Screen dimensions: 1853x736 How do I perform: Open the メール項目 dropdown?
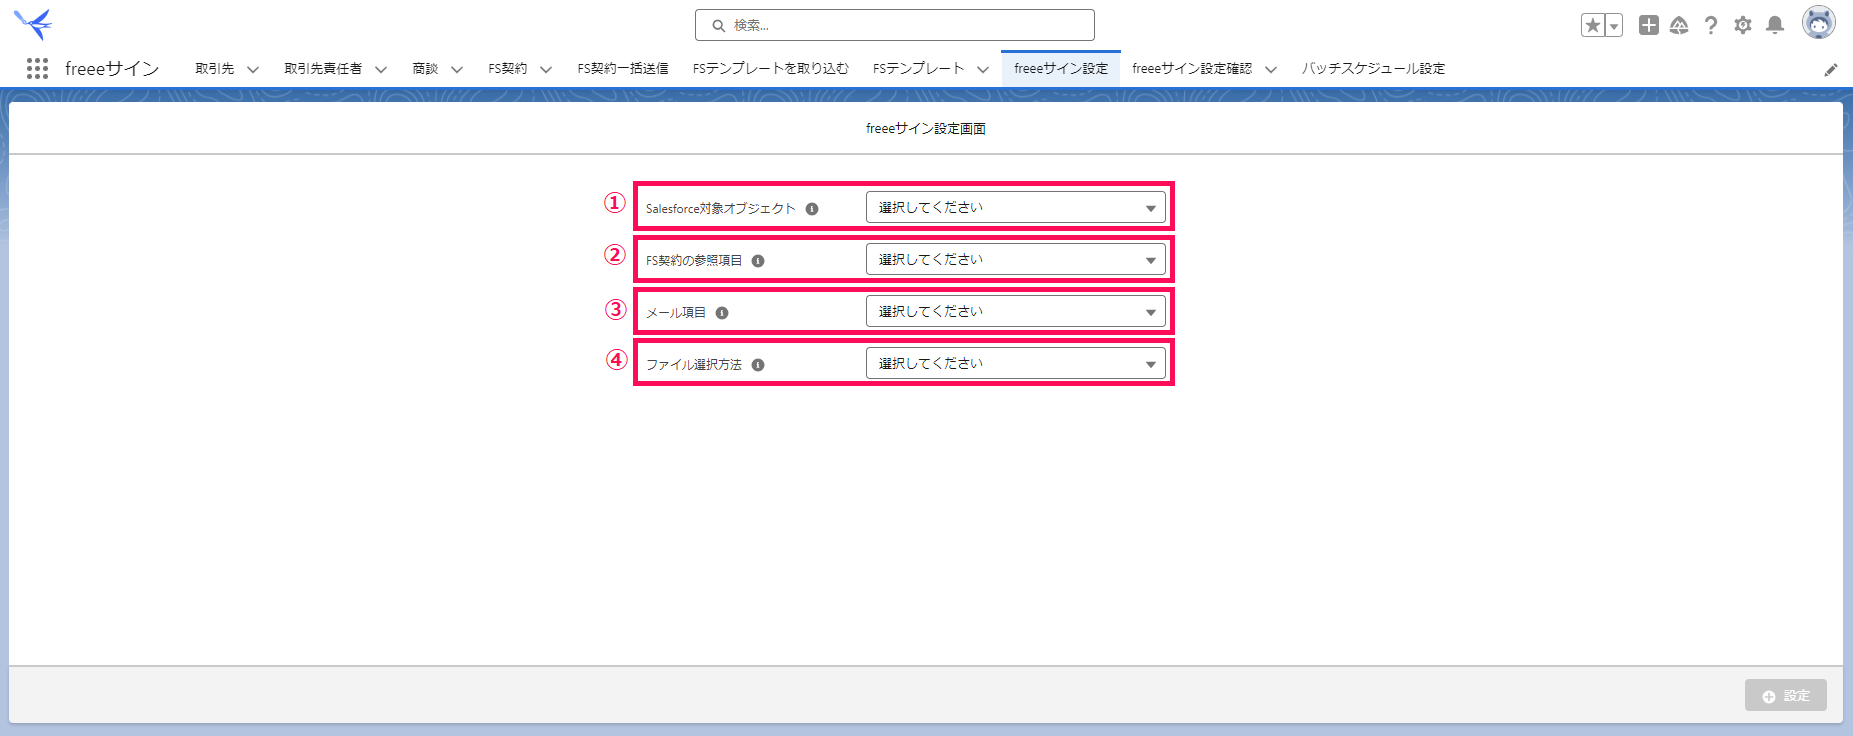pyautogui.click(x=1016, y=311)
